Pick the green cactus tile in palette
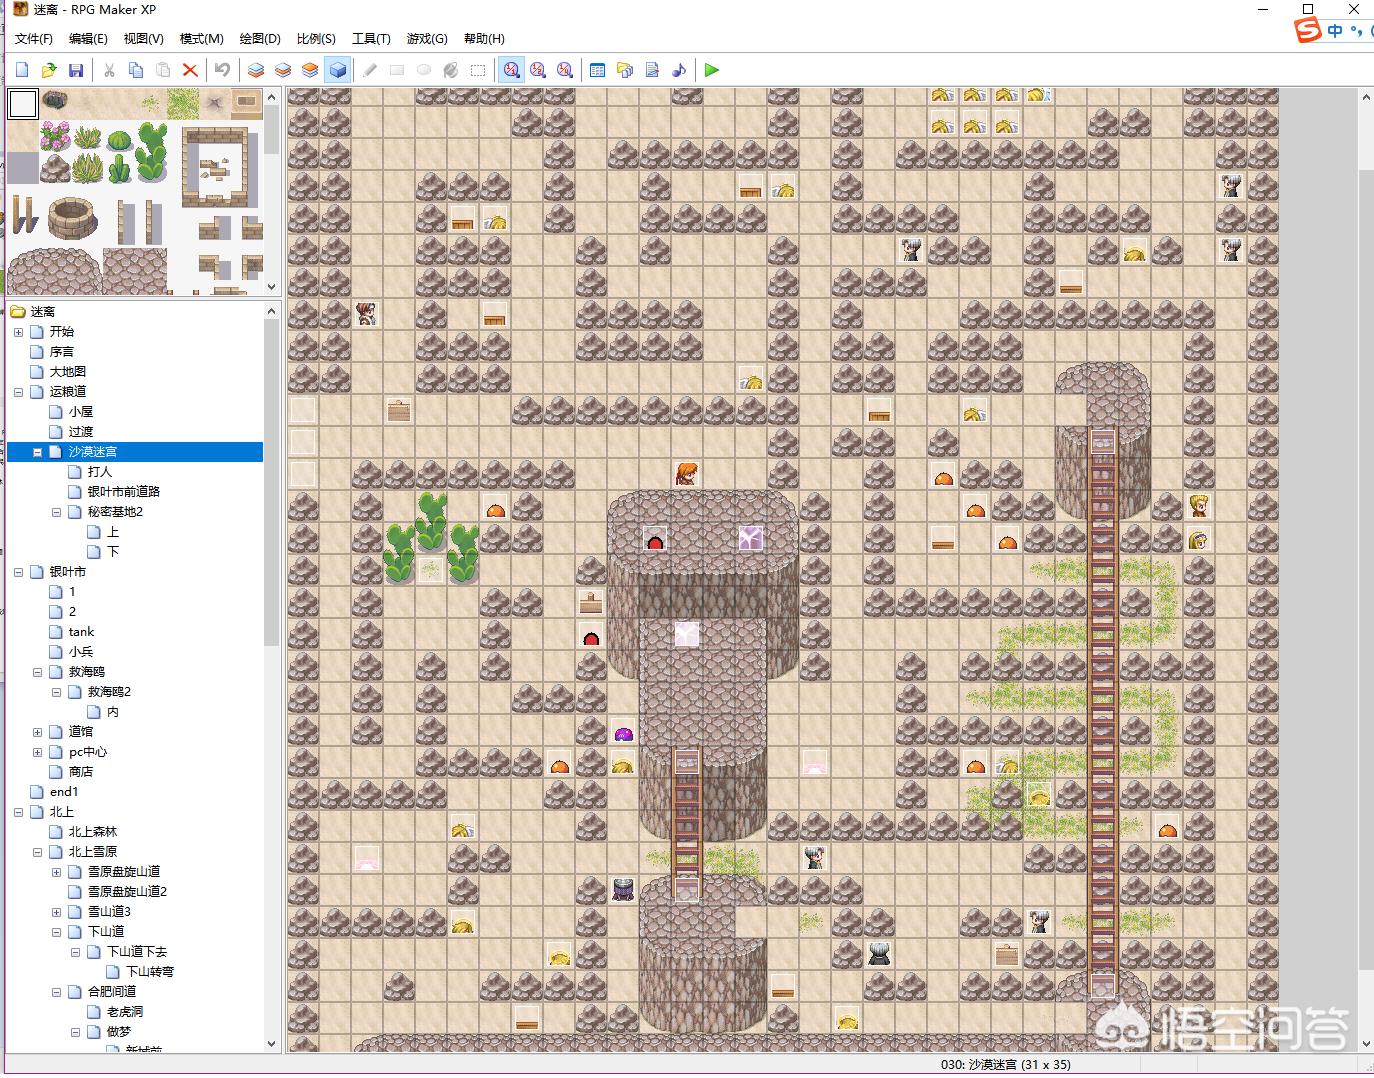 coord(151,150)
